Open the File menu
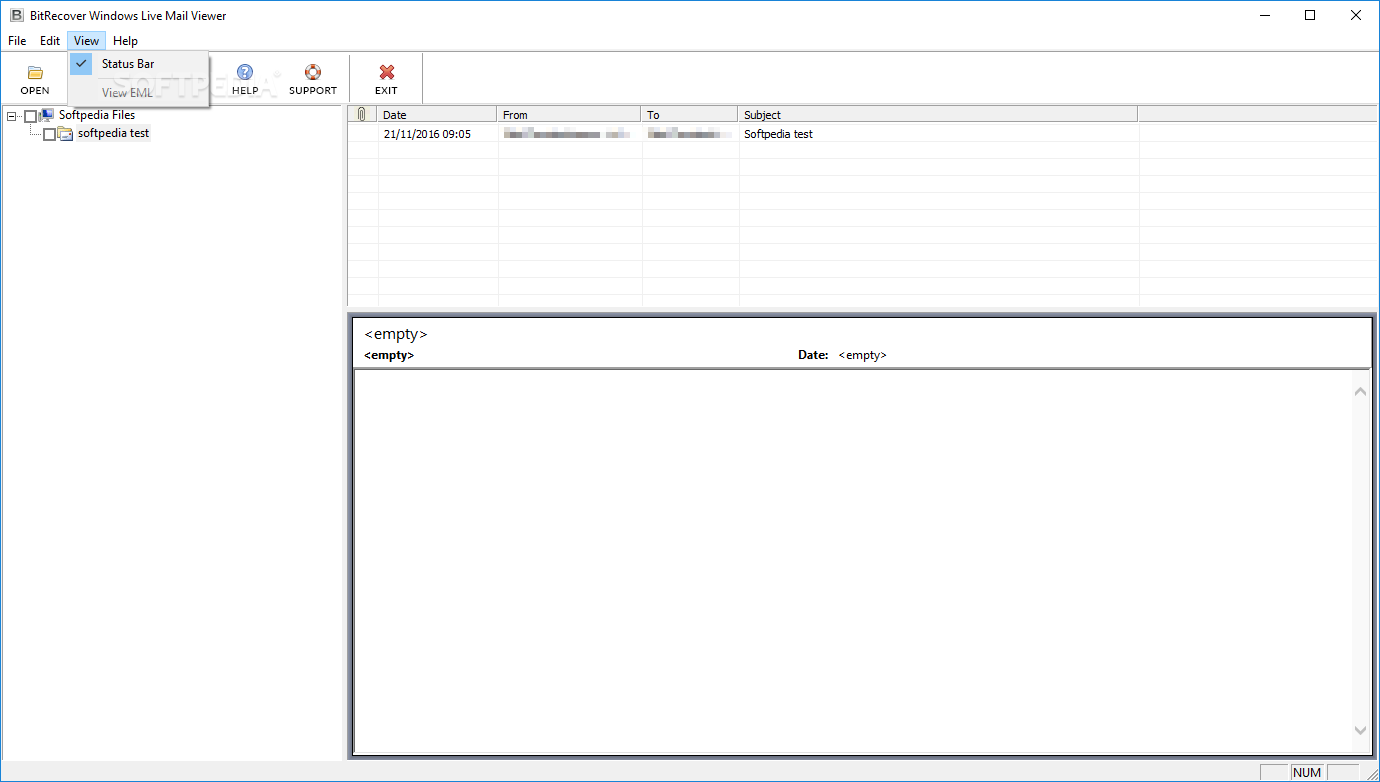Viewport: 1380px width, 782px height. (x=17, y=41)
